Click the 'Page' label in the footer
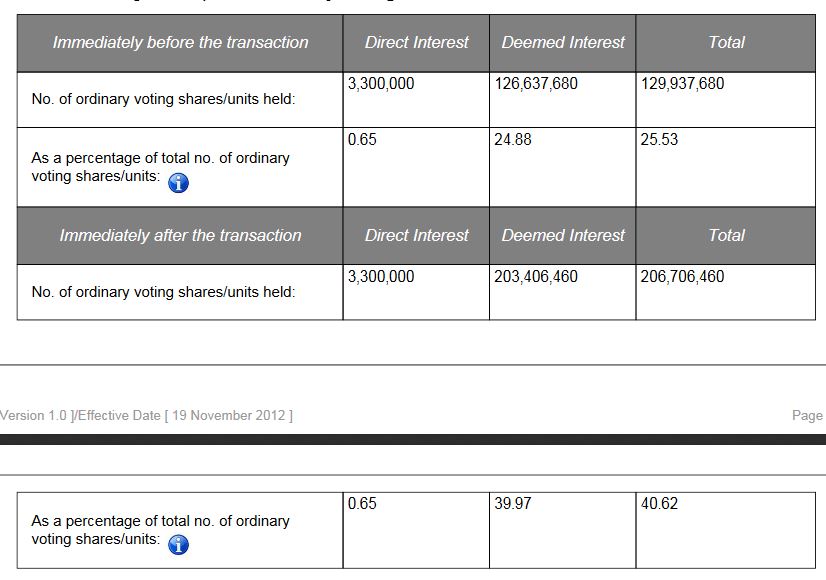The width and height of the screenshot is (826, 580). click(x=806, y=415)
